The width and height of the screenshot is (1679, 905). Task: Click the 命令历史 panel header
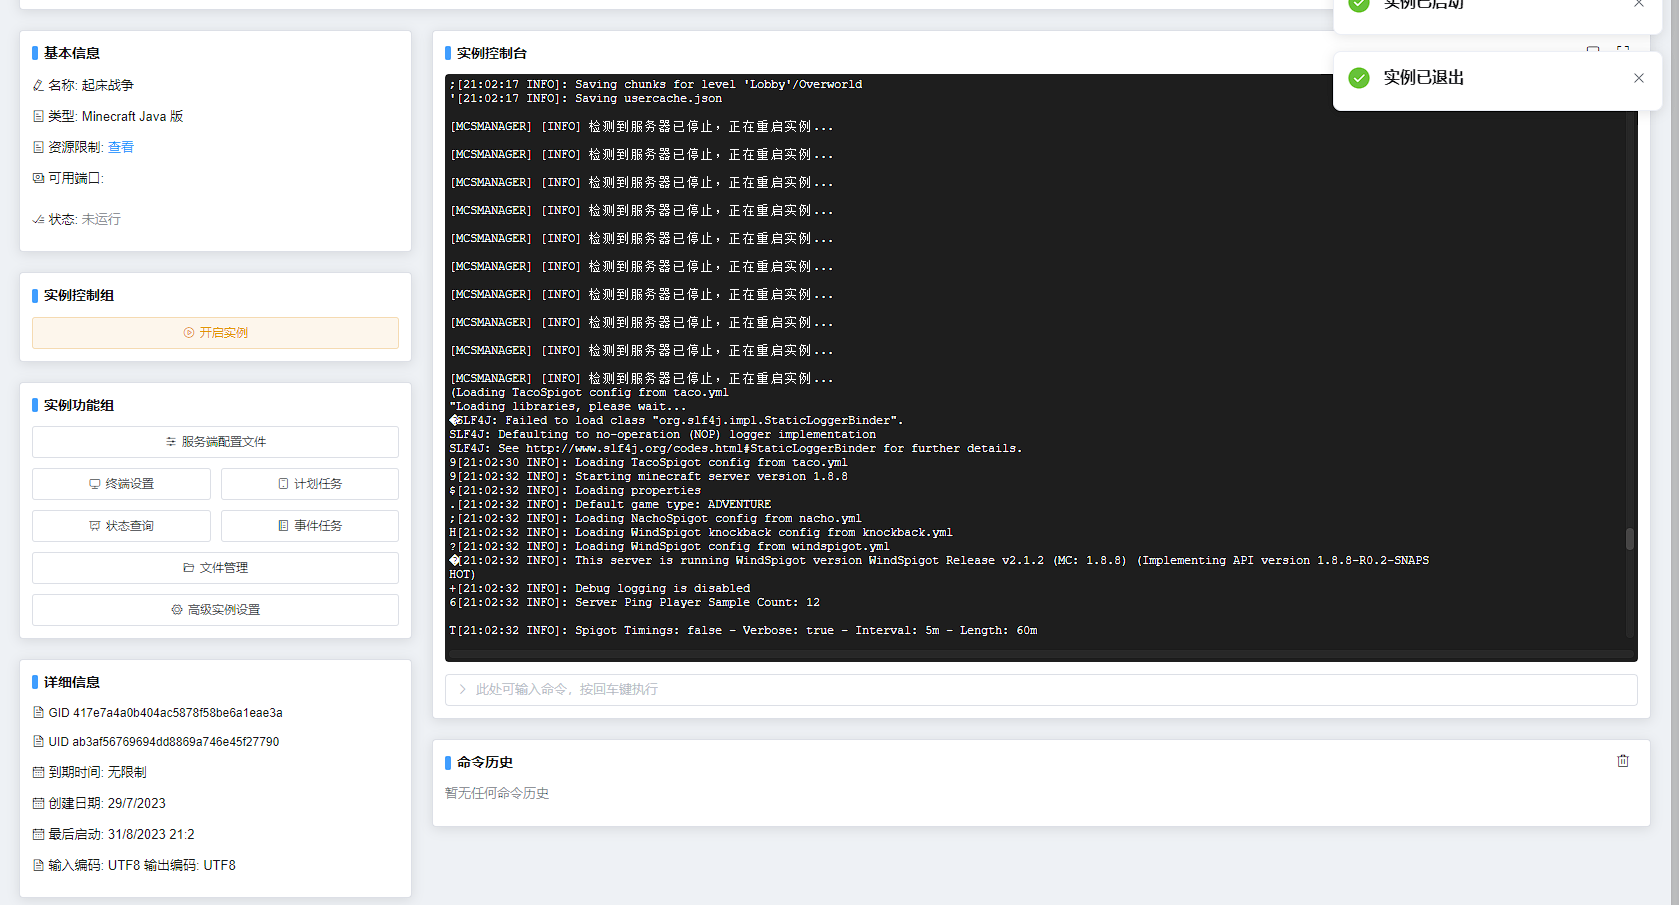pyautogui.click(x=483, y=761)
